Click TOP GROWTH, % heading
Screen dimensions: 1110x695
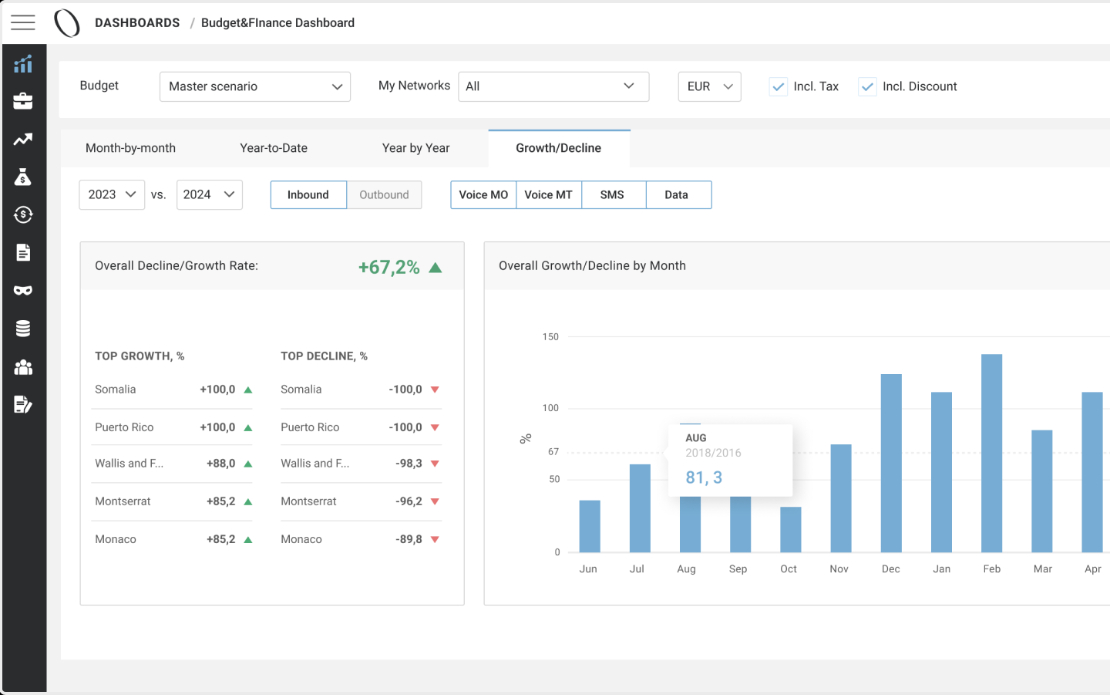pyautogui.click(x=139, y=356)
